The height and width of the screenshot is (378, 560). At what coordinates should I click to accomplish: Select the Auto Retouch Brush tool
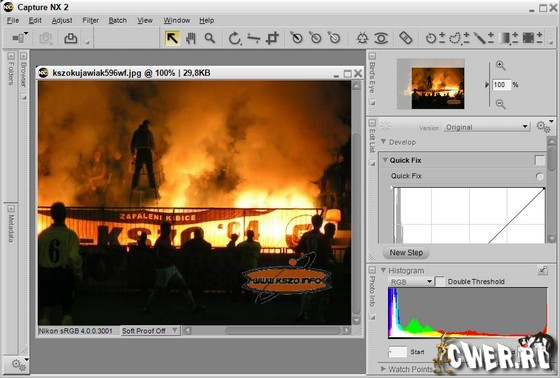pos(405,38)
